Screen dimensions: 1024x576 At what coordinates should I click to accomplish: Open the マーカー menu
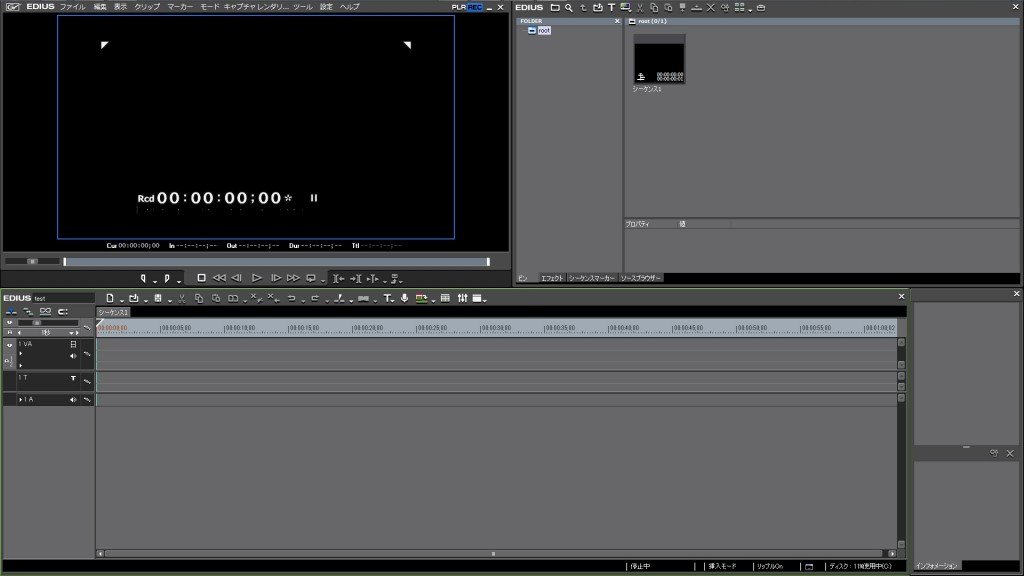[180, 7]
